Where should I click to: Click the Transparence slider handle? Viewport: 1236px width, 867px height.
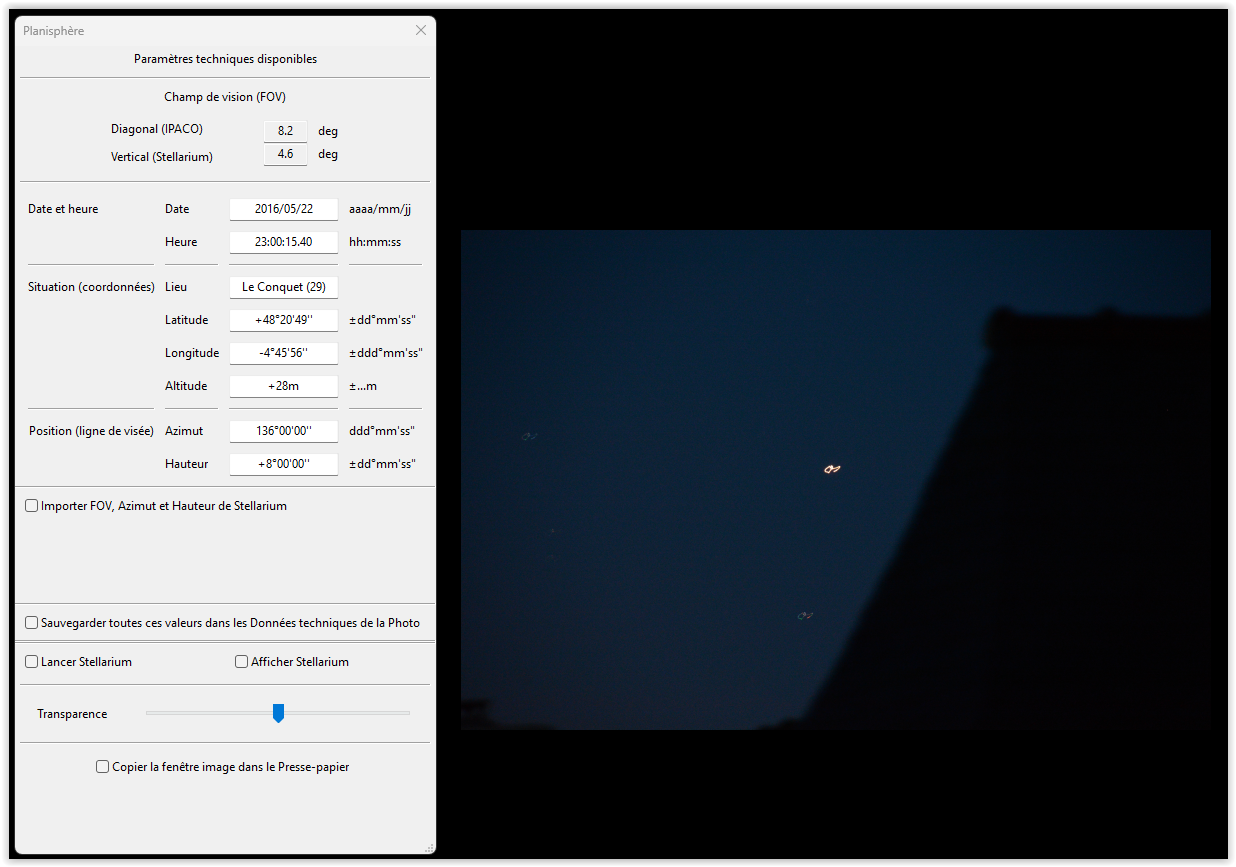[x=279, y=713]
